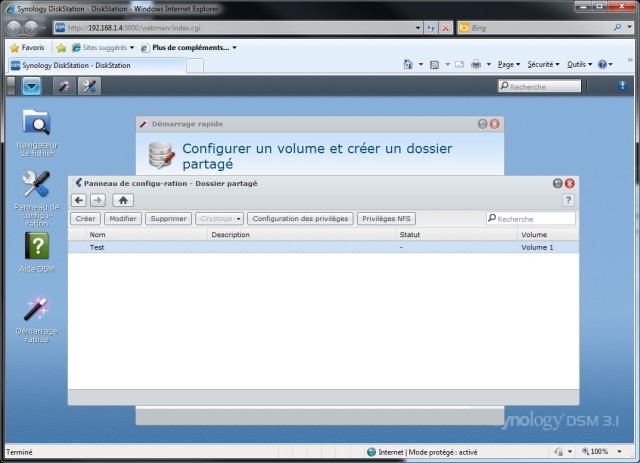Click IE RSS feeds icon
The width and height of the screenshot is (640, 463).
[x=435, y=65]
